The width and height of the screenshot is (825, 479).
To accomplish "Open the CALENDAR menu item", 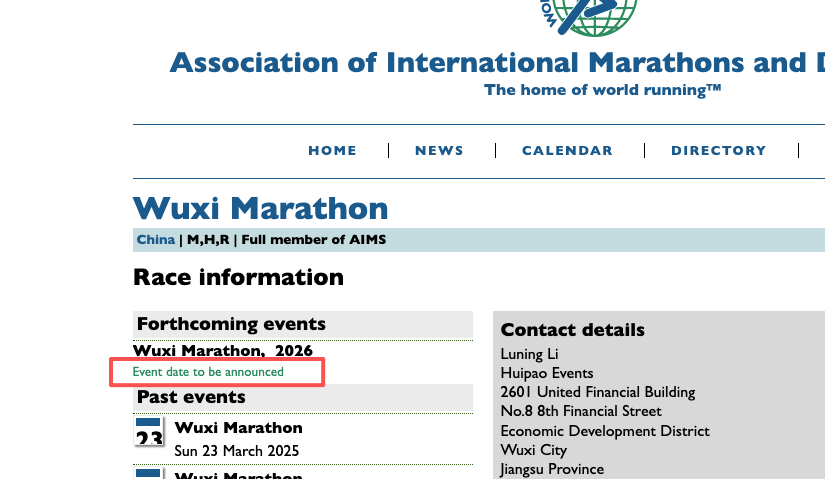I will [567, 150].
